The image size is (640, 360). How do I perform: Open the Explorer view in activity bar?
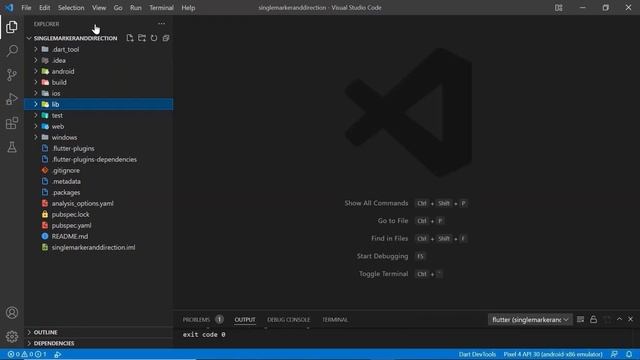point(12,27)
